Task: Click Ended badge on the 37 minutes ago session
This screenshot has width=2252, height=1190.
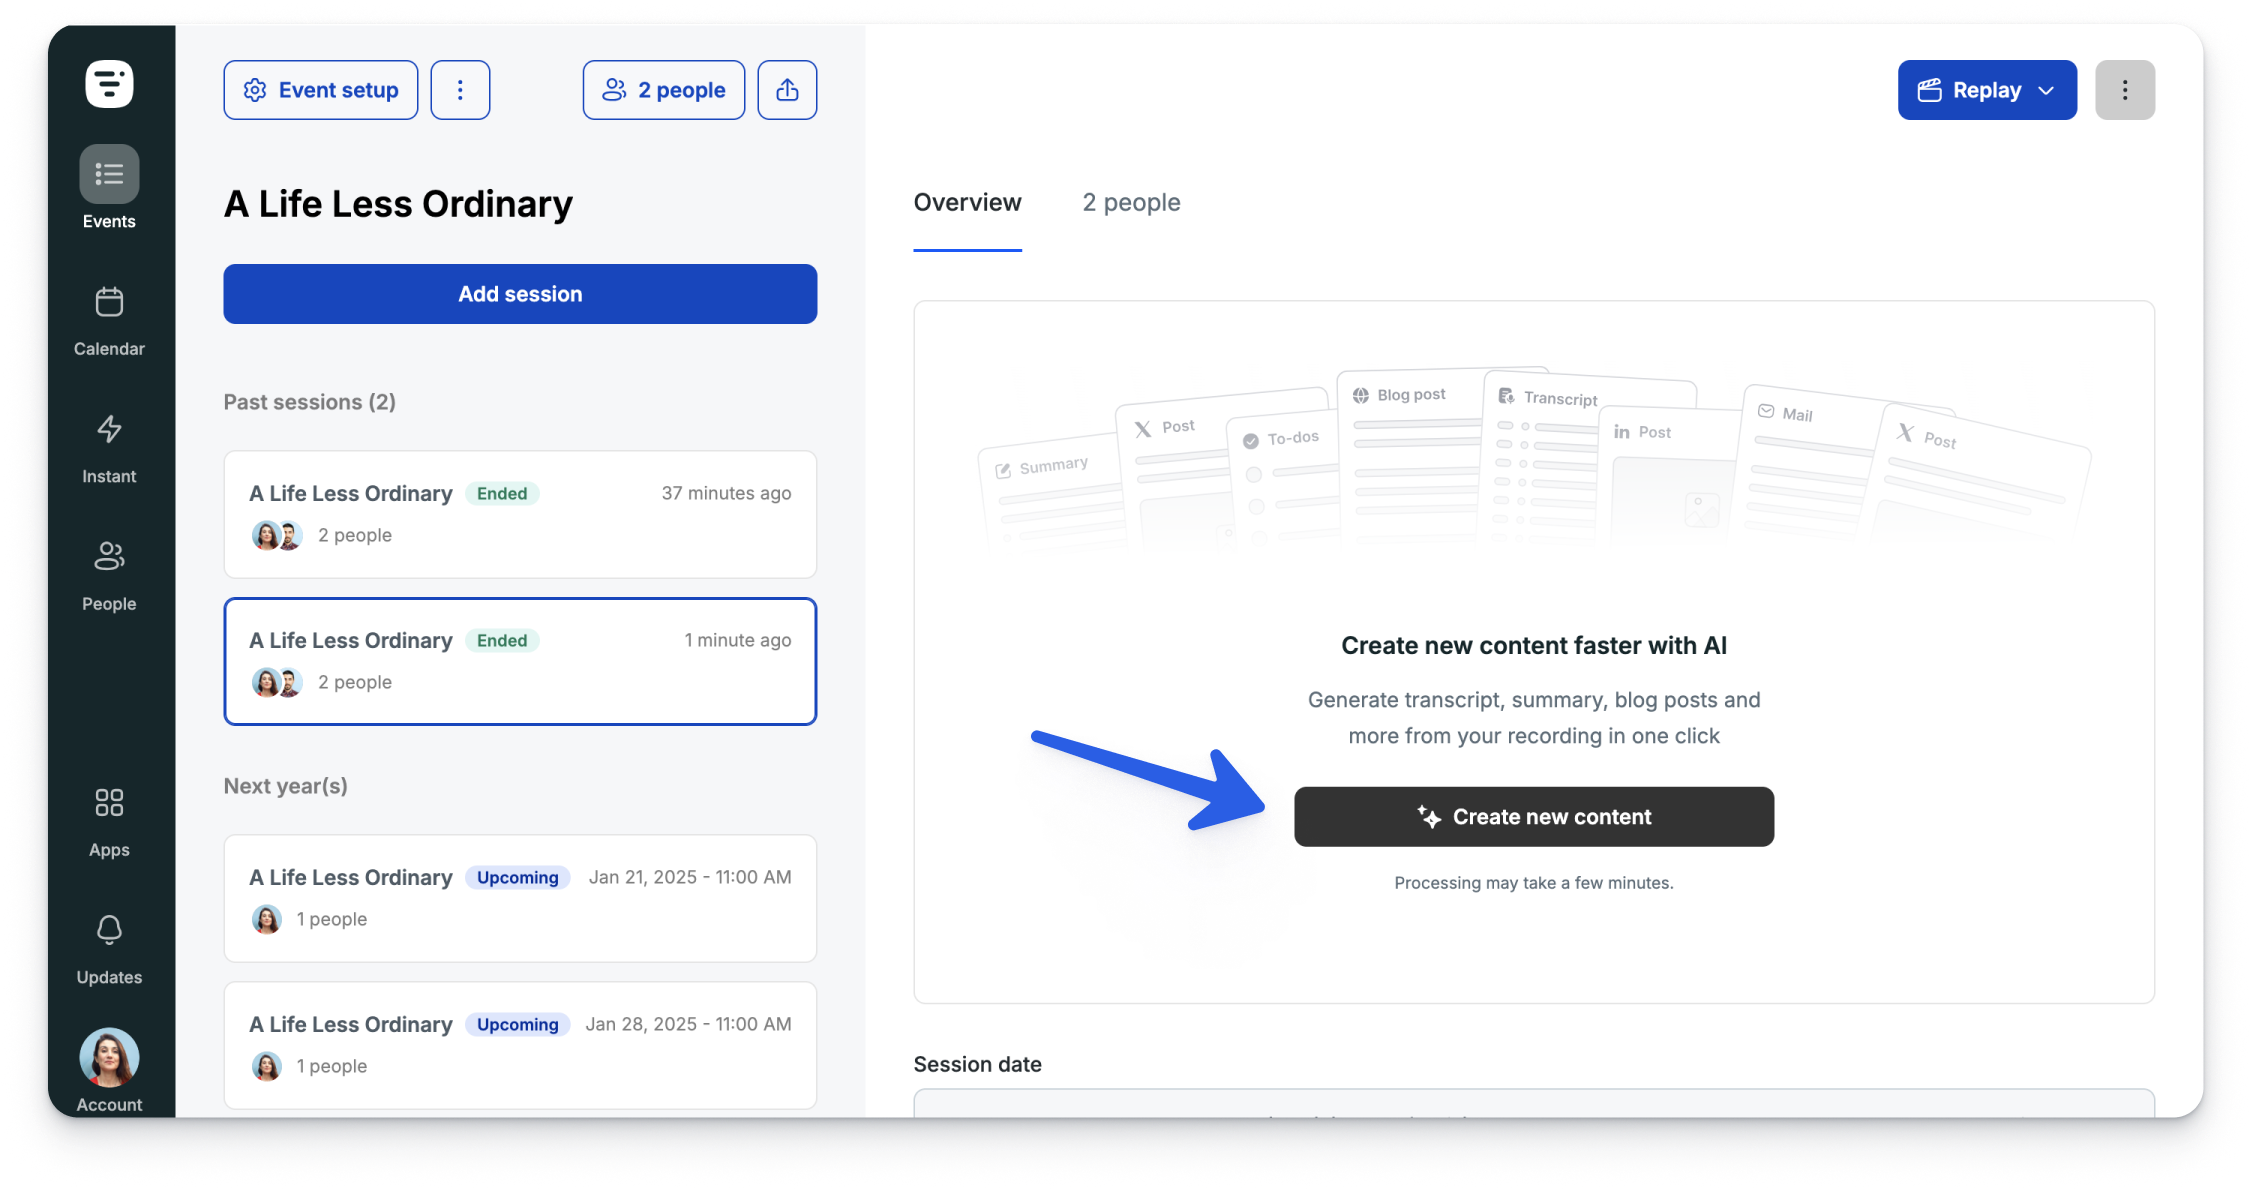Action: (502, 494)
